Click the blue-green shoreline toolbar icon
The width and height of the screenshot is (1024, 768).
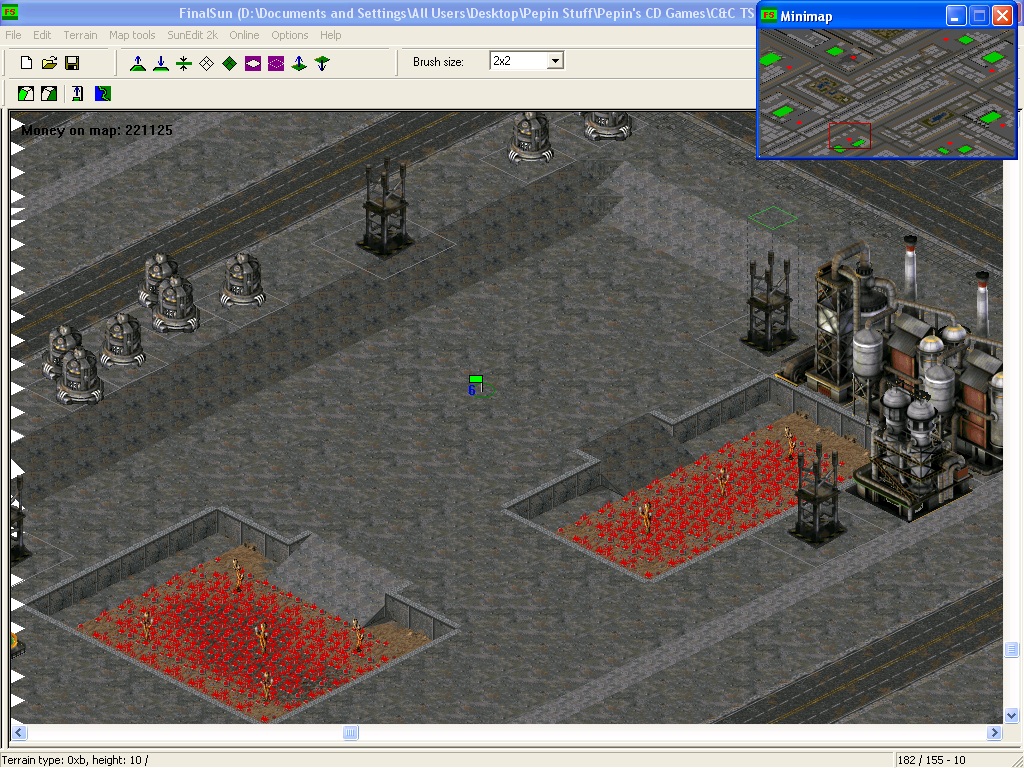point(103,94)
